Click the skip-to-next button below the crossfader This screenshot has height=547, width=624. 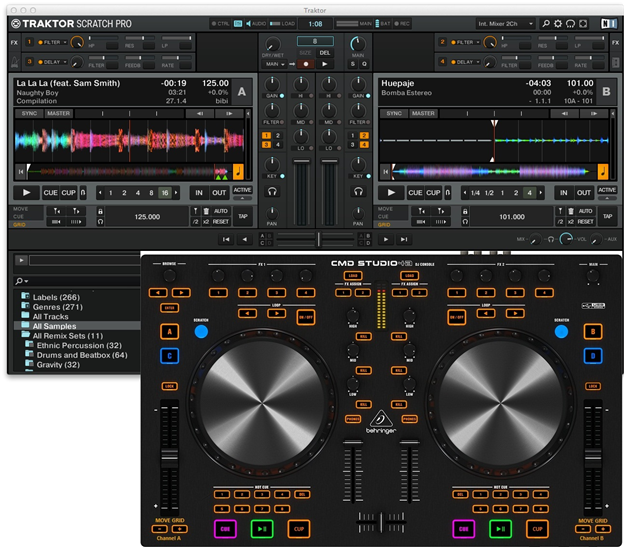404,239
